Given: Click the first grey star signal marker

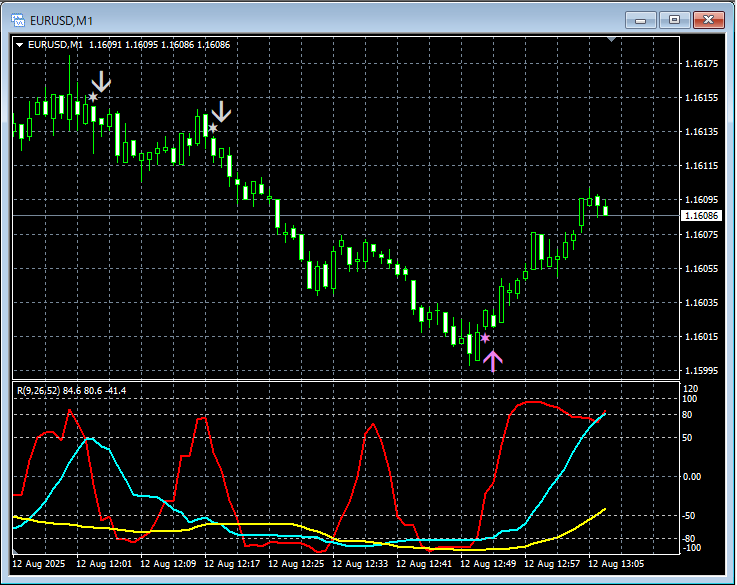Looking at the screenshot, I should (93, 97).
